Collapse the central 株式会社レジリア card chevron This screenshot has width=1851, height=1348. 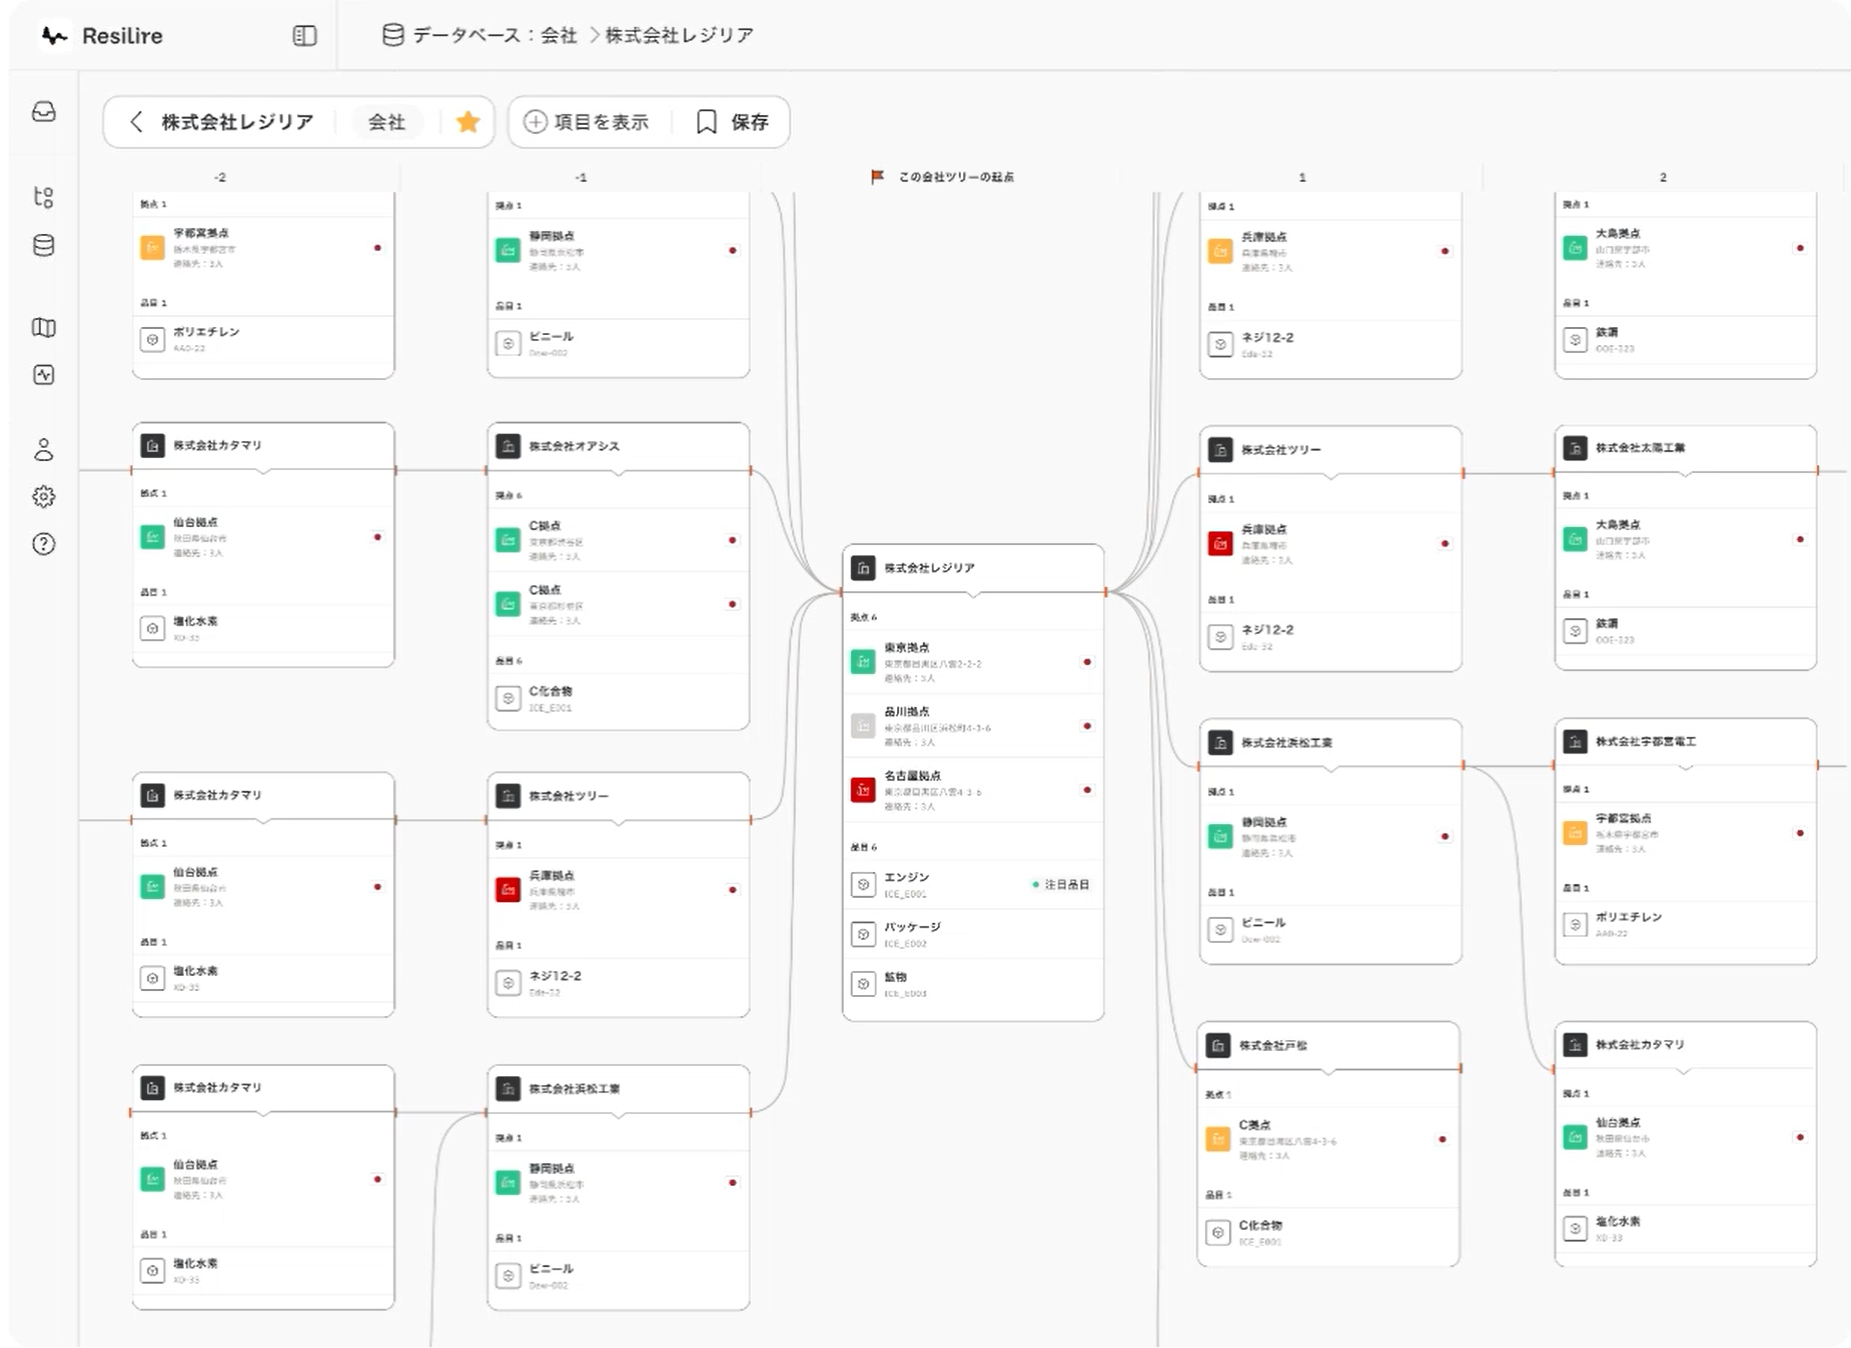coord(974,594)
